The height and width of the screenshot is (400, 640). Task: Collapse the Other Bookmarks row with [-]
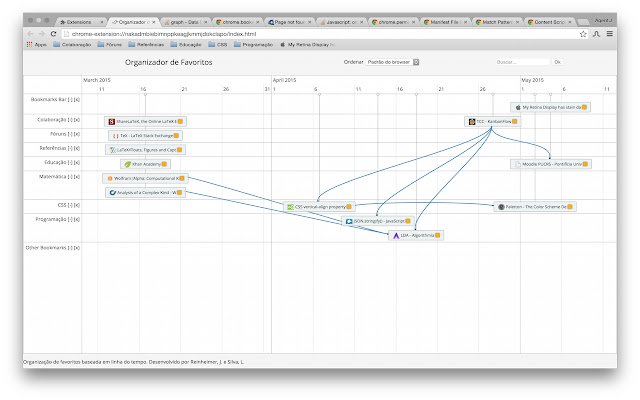tap(71, 248)
